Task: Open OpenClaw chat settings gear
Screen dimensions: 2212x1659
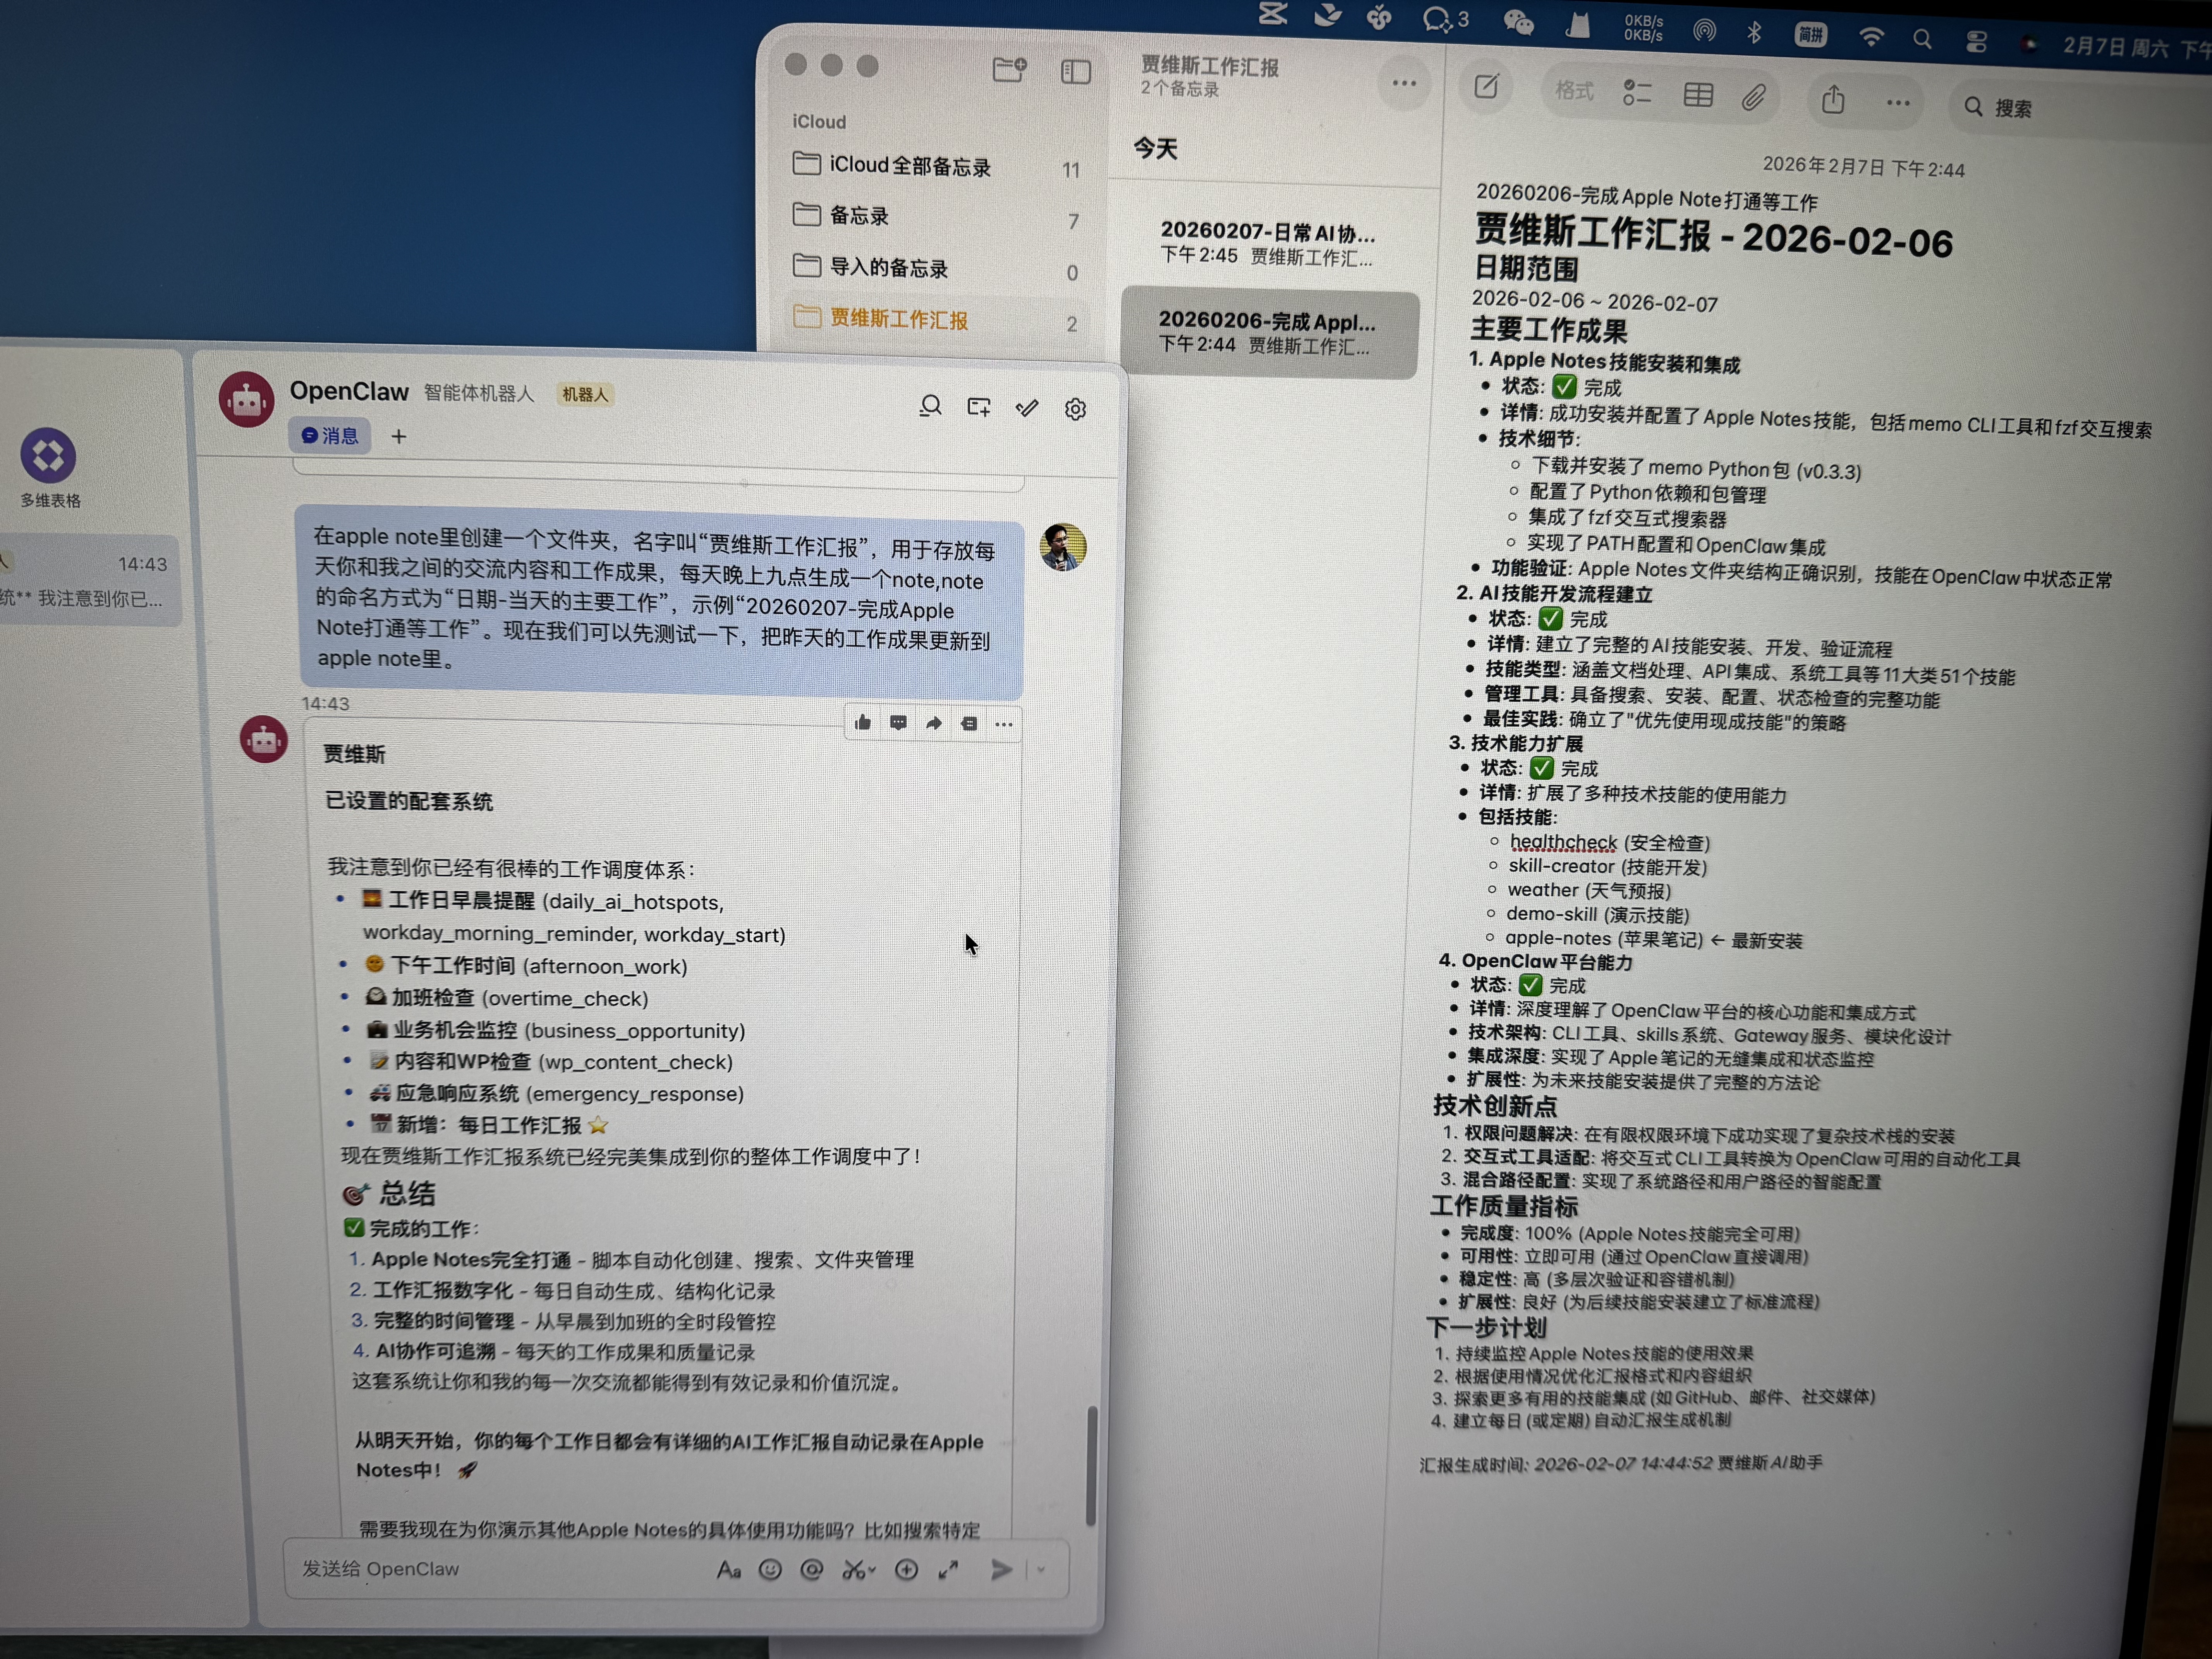Action: click(1075, 409)
